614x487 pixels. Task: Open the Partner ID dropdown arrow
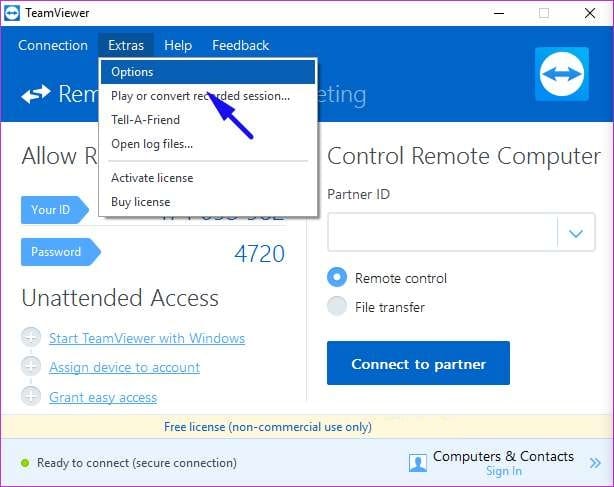tap(576, 233)
